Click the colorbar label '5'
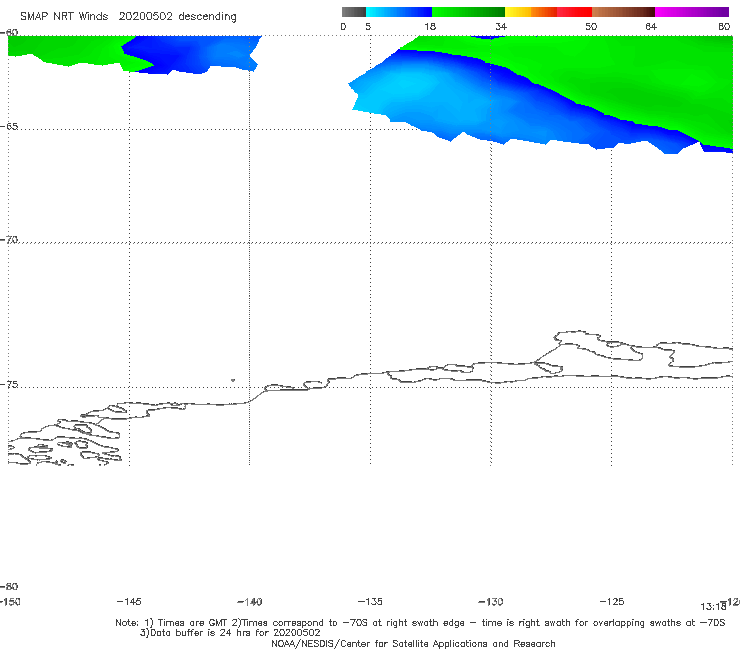The image size is (740, 650). click(x=368, y=27)
